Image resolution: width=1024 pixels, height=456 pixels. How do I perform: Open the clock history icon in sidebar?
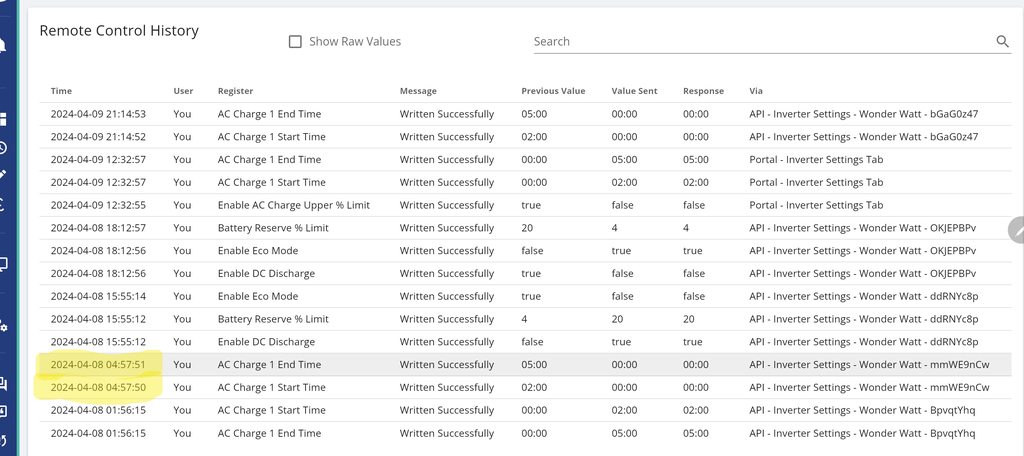click(3, 148)
